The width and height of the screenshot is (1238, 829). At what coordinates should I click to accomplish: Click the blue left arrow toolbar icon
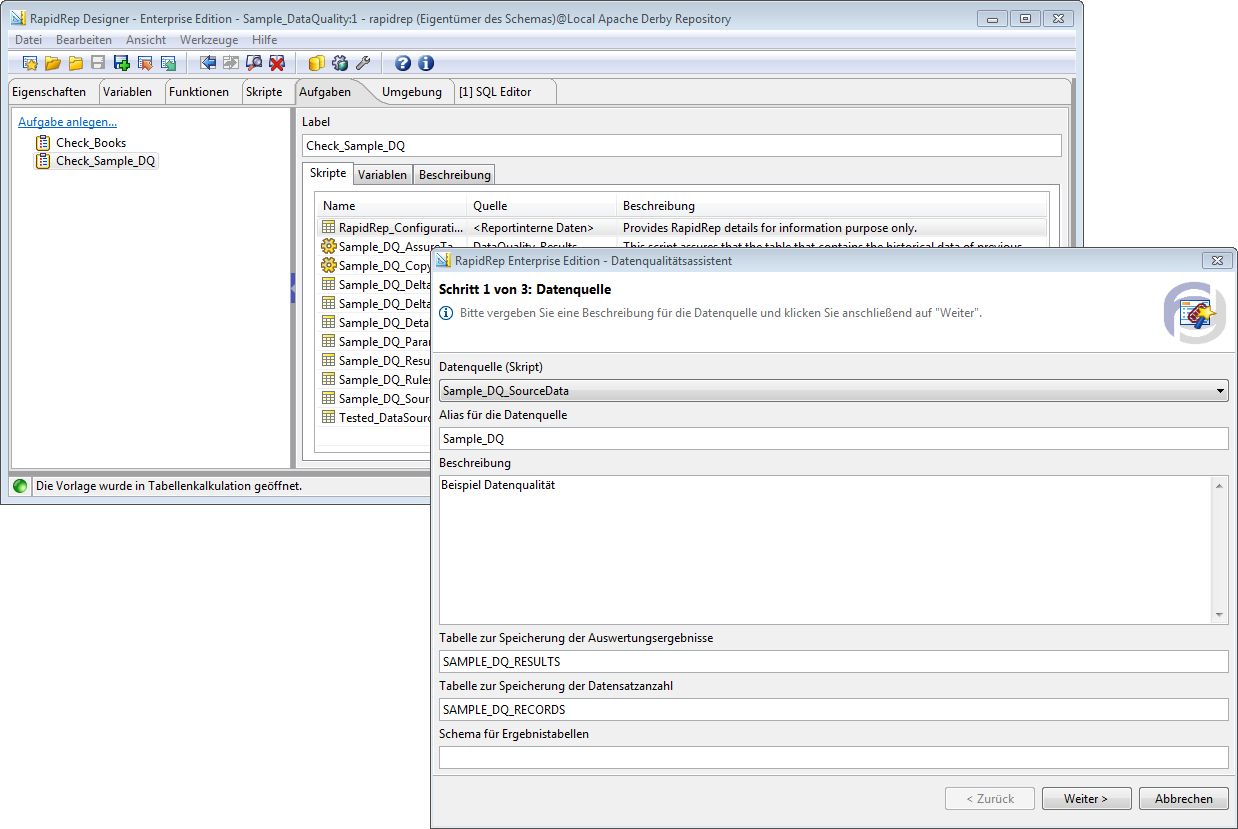[x=208, y=63]
